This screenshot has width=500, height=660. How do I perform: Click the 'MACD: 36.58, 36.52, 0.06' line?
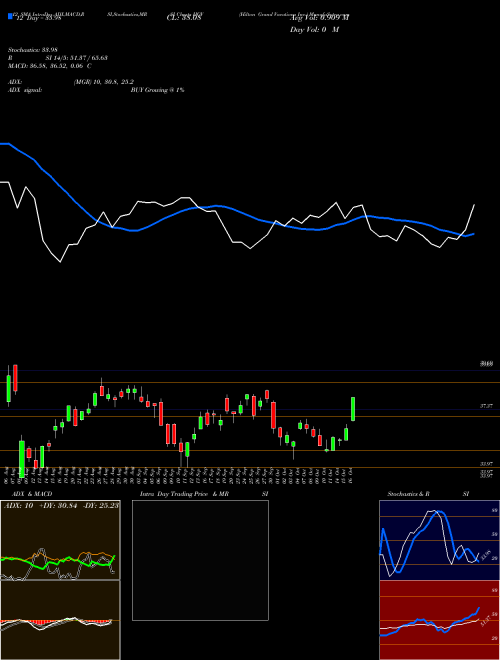pyautogui.click(x=50, y=66)
